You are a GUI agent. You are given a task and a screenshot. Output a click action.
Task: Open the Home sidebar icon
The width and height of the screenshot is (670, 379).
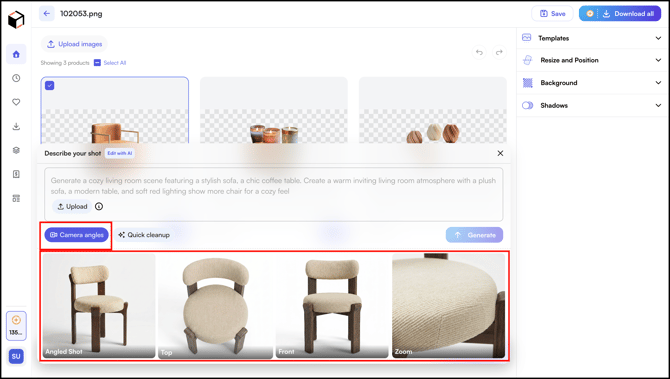point(16,54)
